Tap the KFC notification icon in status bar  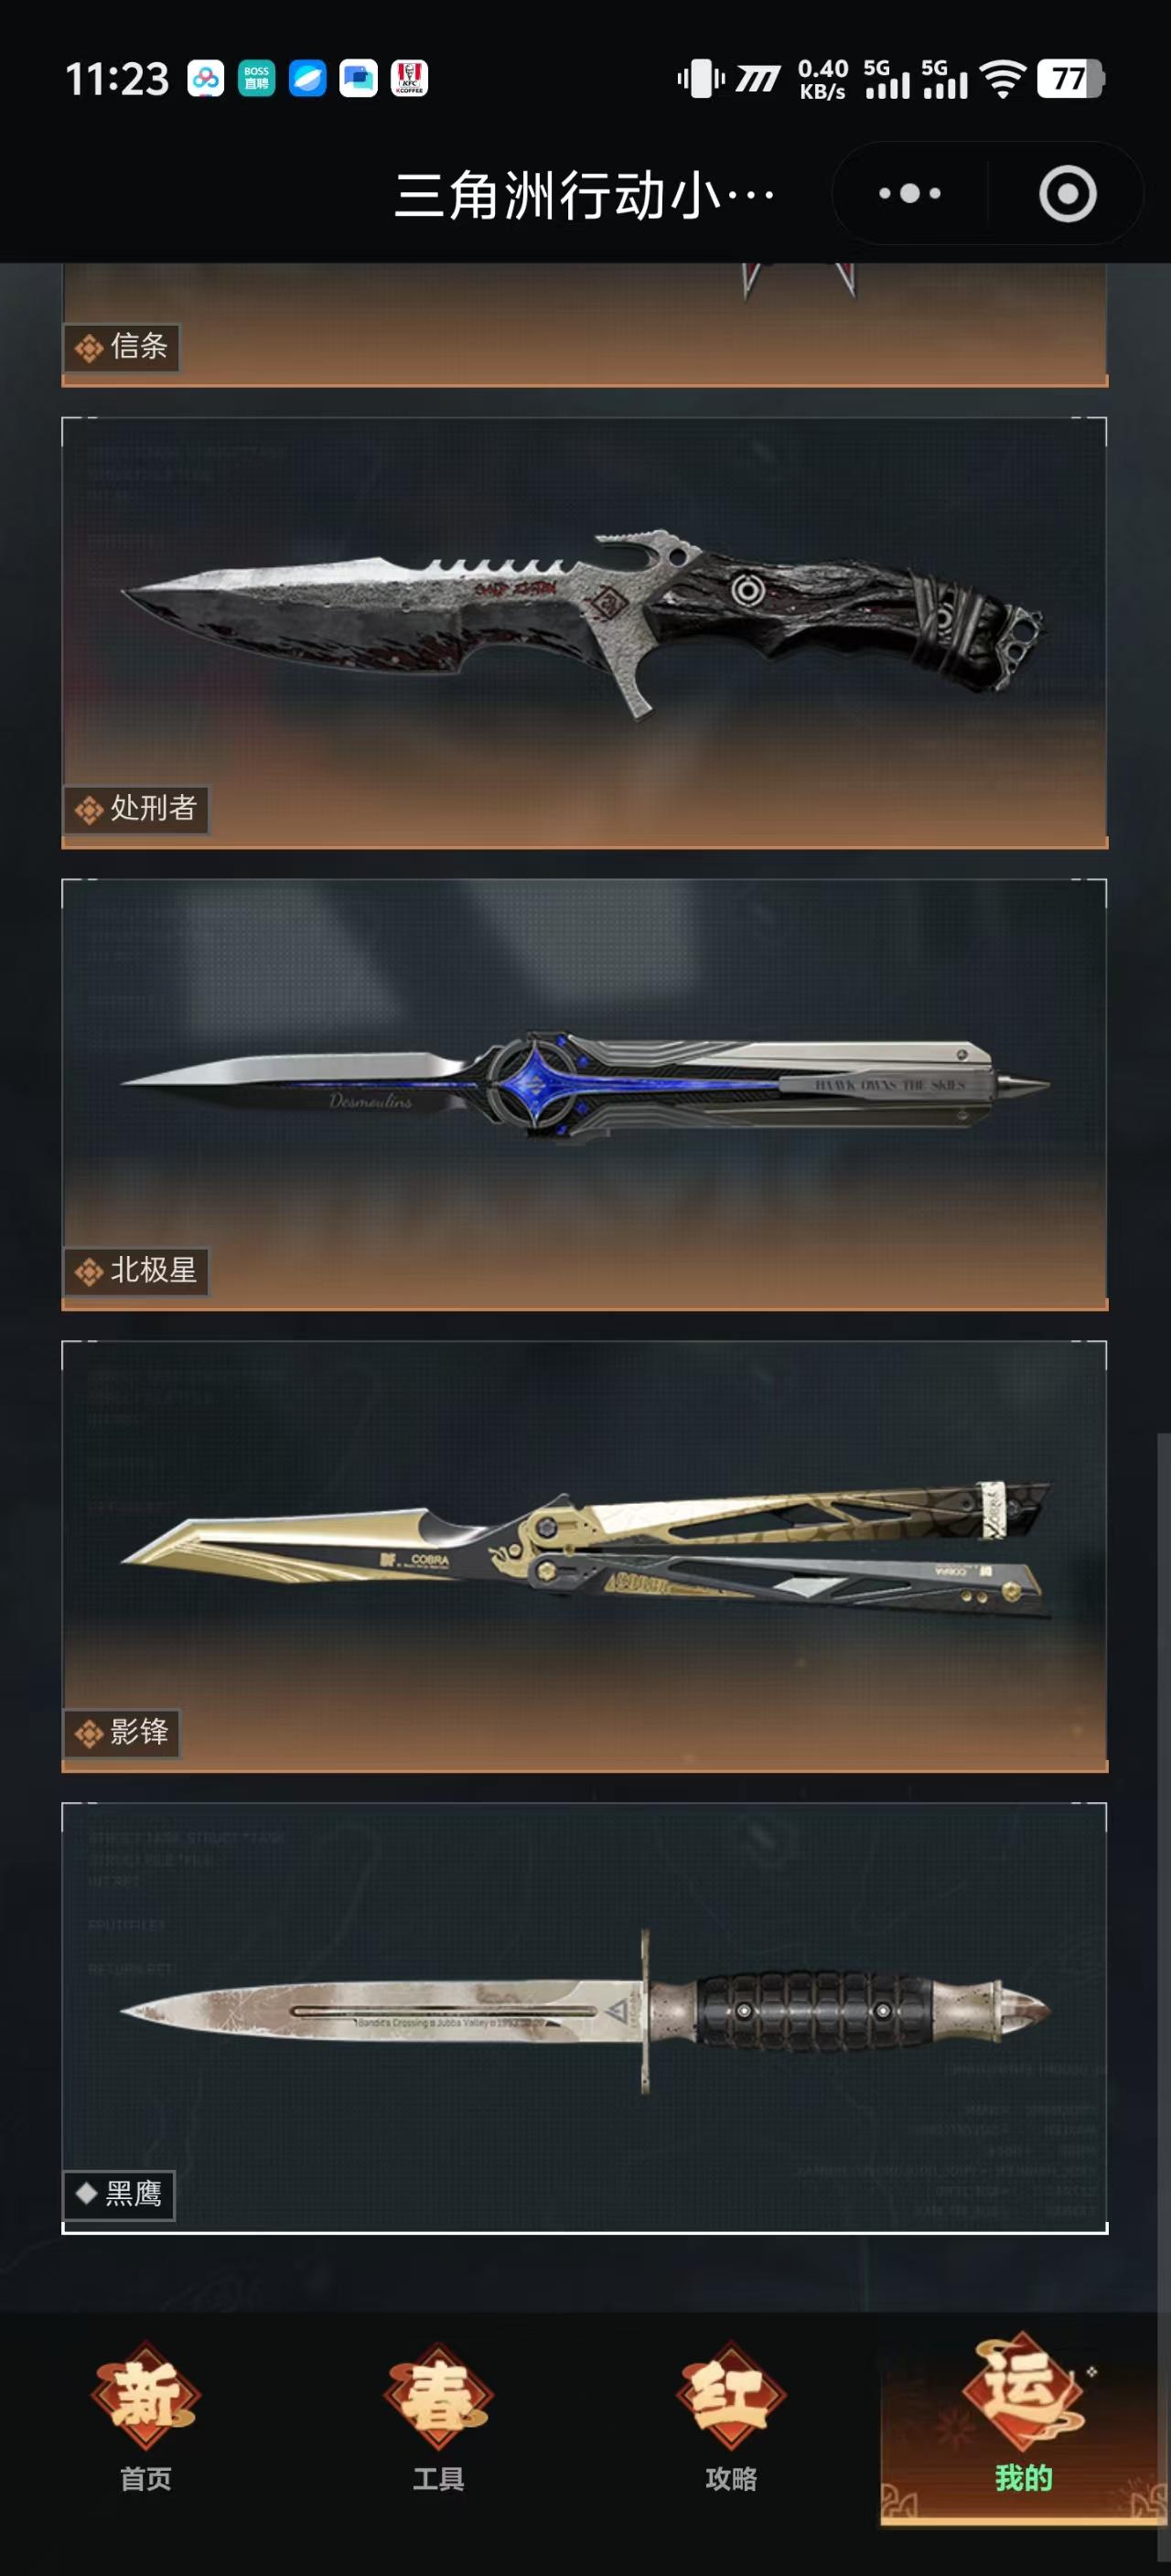pyautogui.click(x=409, y=78)
